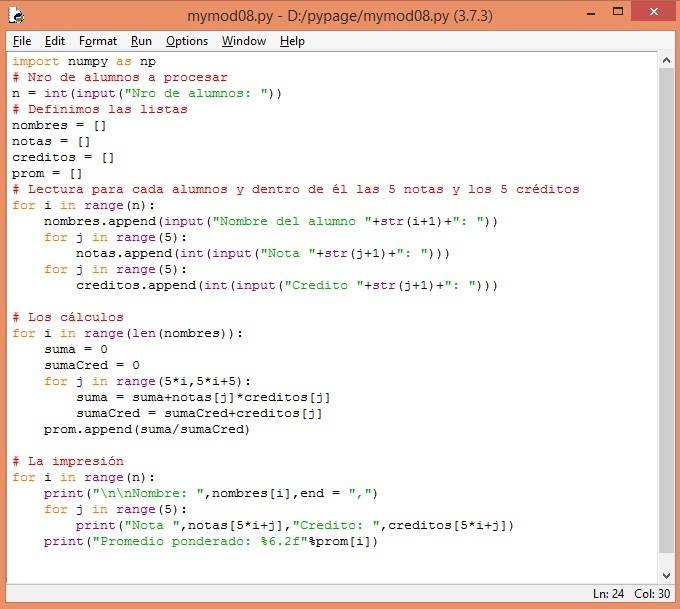The width and height of the screenshot is (680, 609).
Task: Click the vertical scrollbar thumb
Action: (x=667, y=310)
